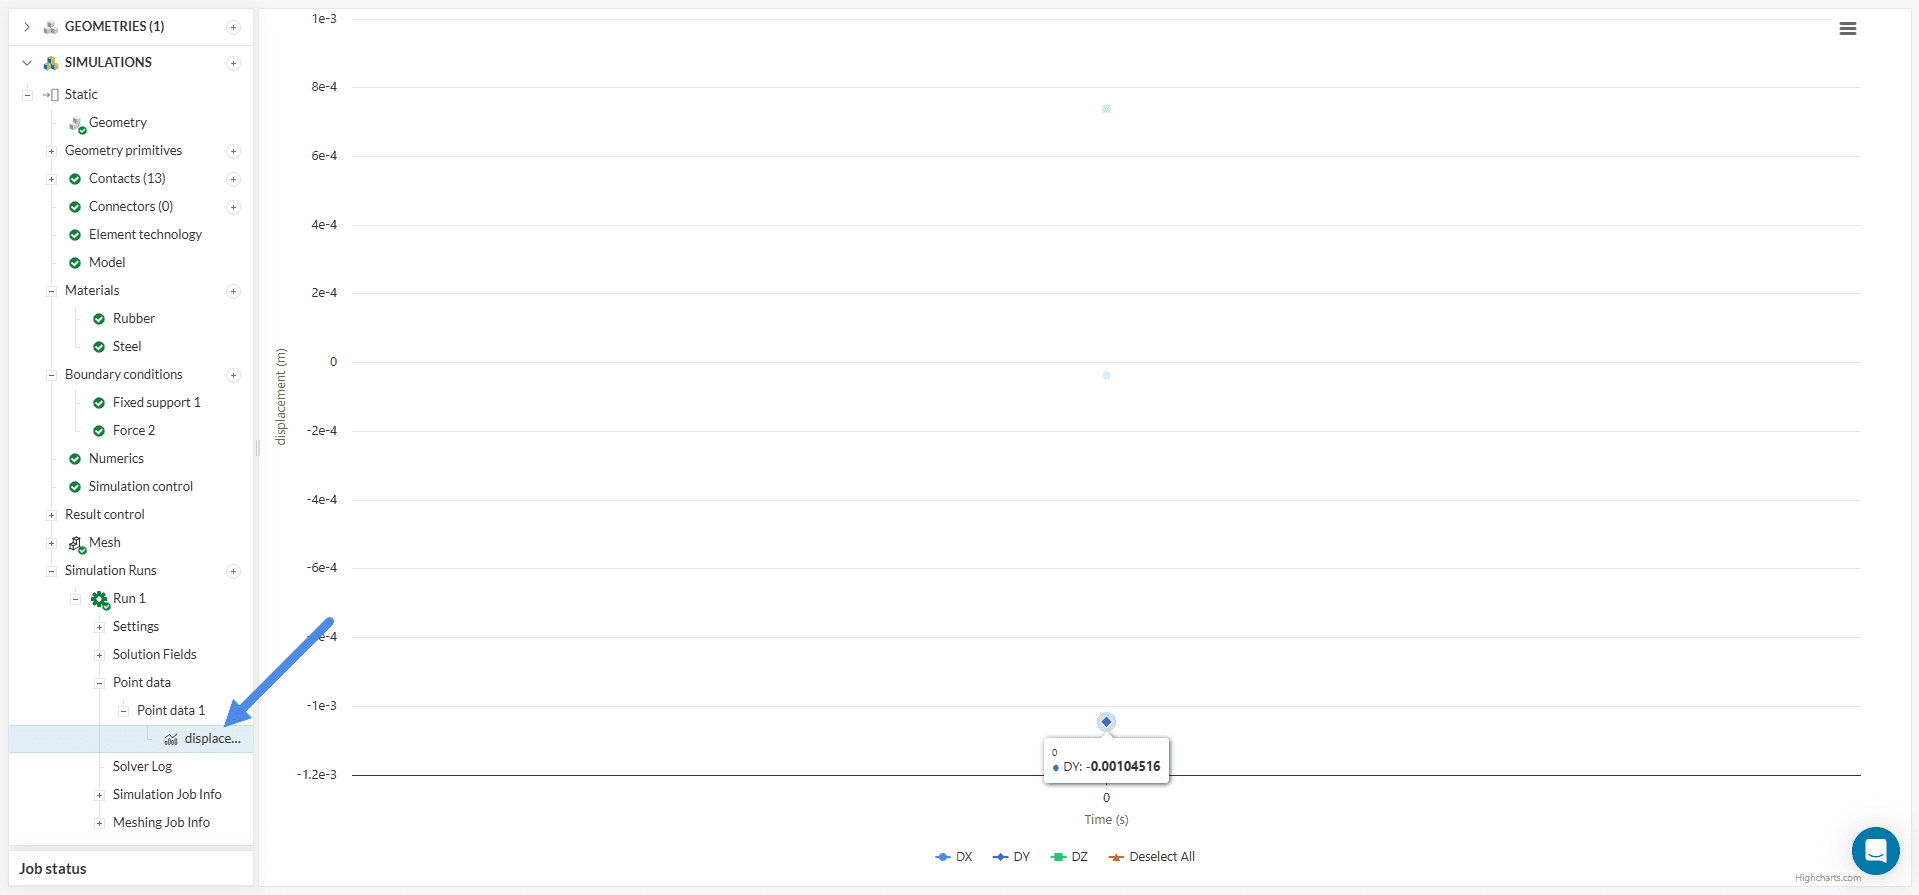Open the Highcharts.com credit link

[x=1827, y=878]
